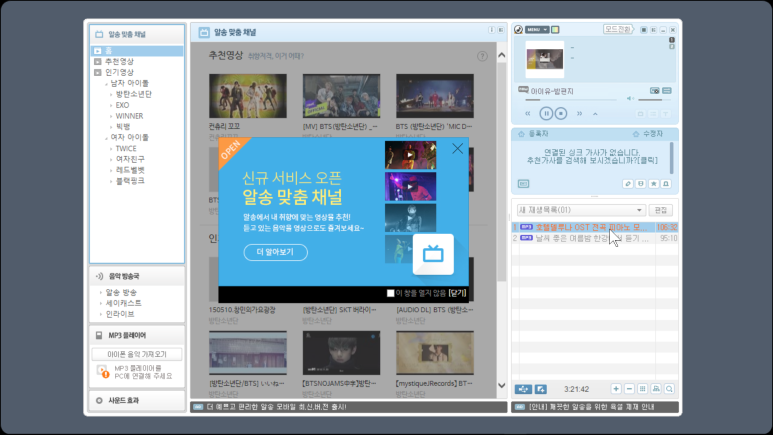Screen dimensions: 773x435
Task: Stop playback with the stop button
Action: click(x=561, y=113)
